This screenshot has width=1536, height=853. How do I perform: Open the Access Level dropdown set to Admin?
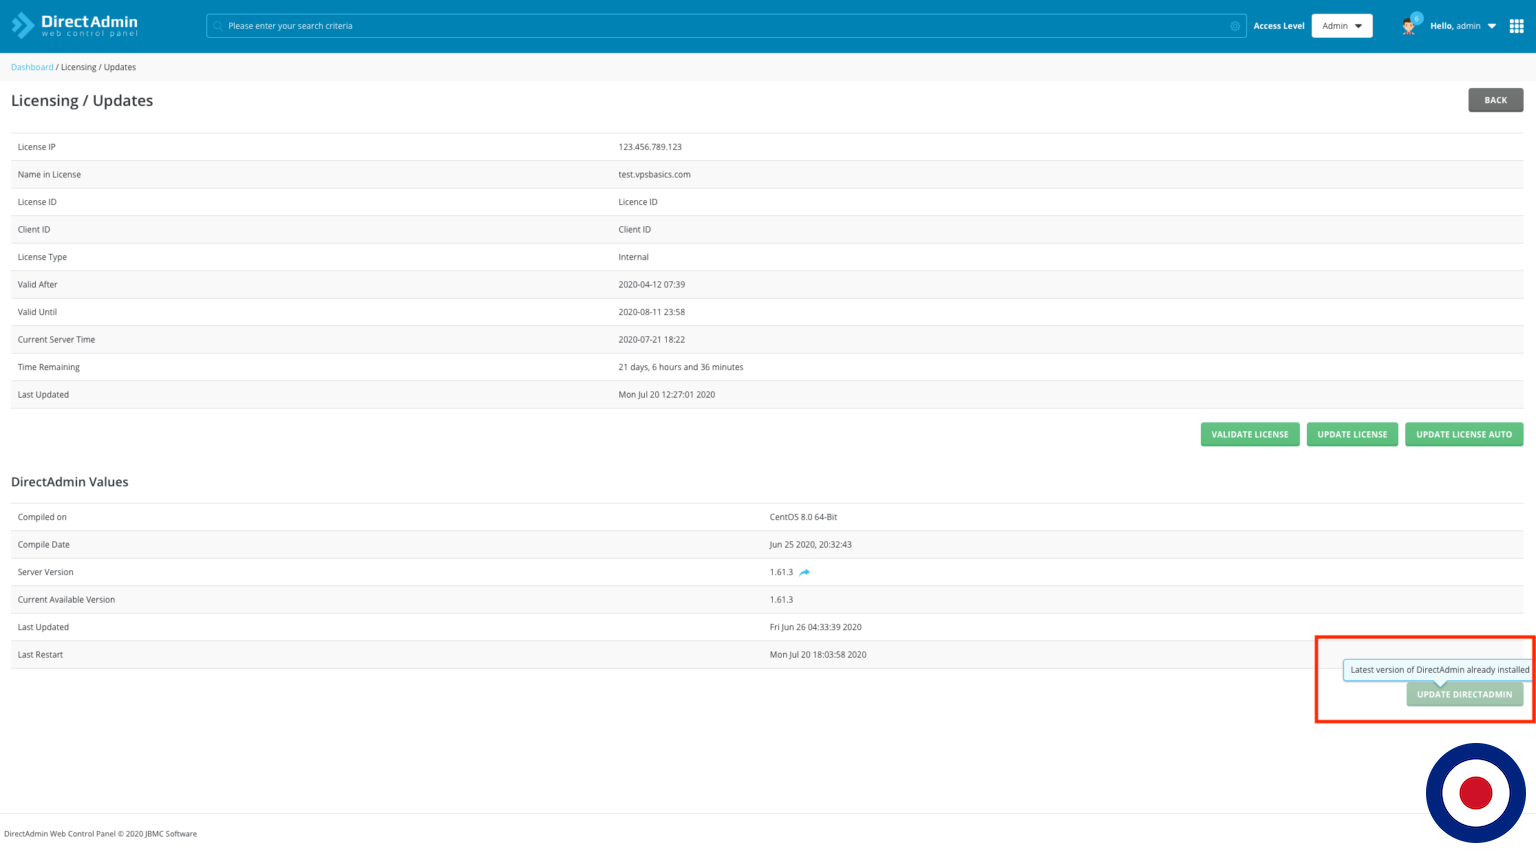1342,25
